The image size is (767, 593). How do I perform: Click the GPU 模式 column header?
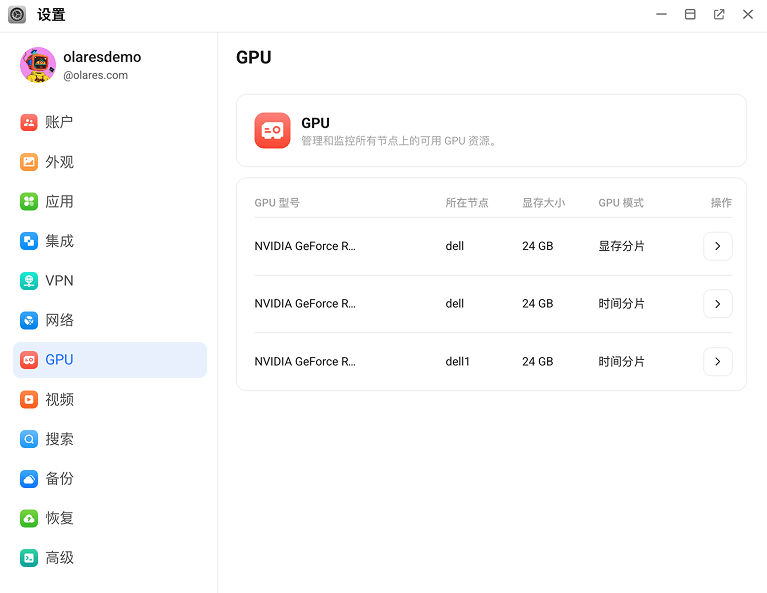click(x=621, y=203)
